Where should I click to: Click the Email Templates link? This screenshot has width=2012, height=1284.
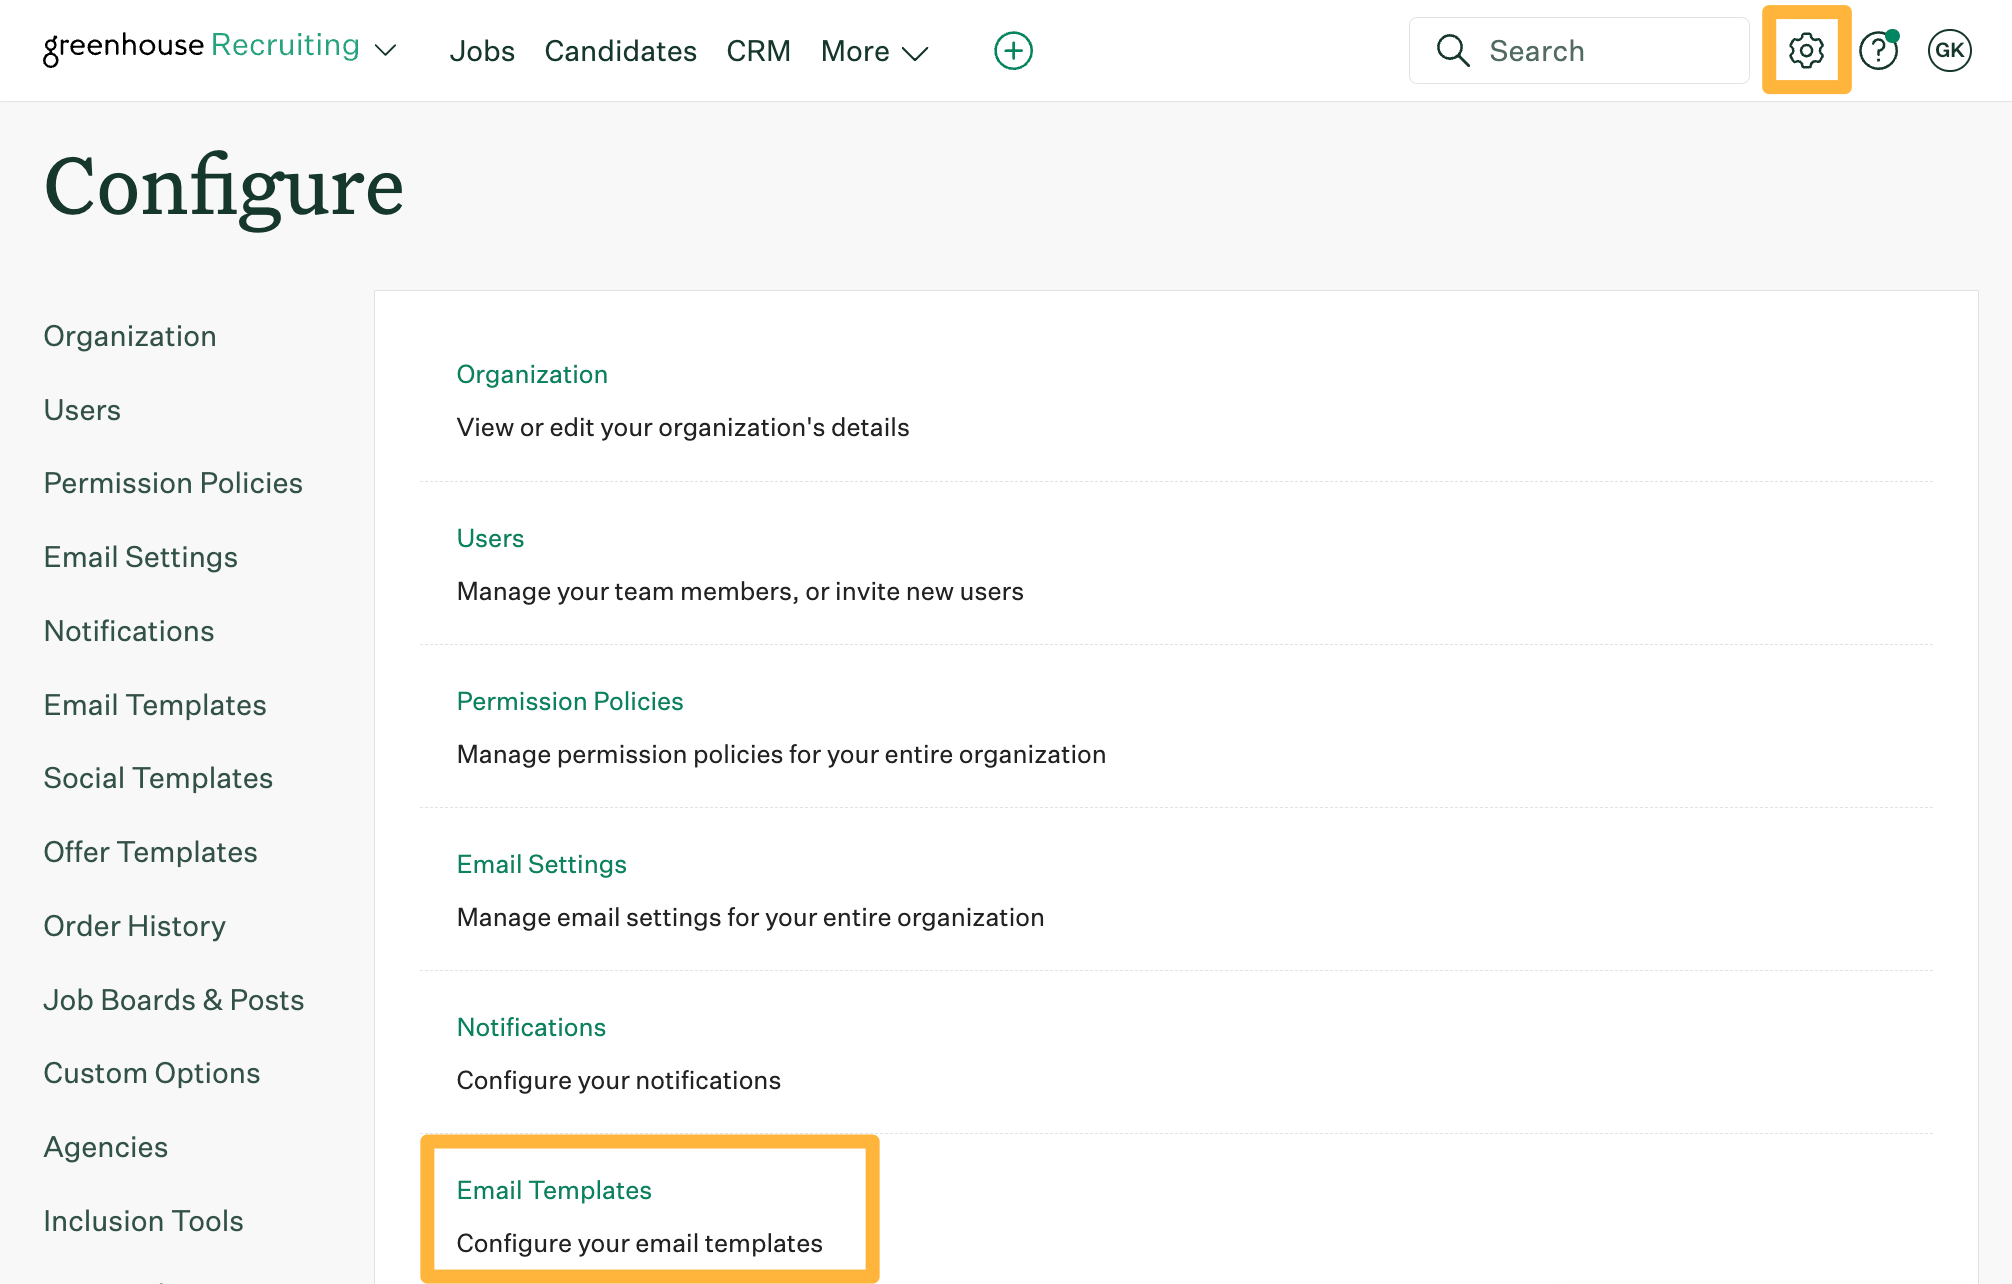[554, 1190]
